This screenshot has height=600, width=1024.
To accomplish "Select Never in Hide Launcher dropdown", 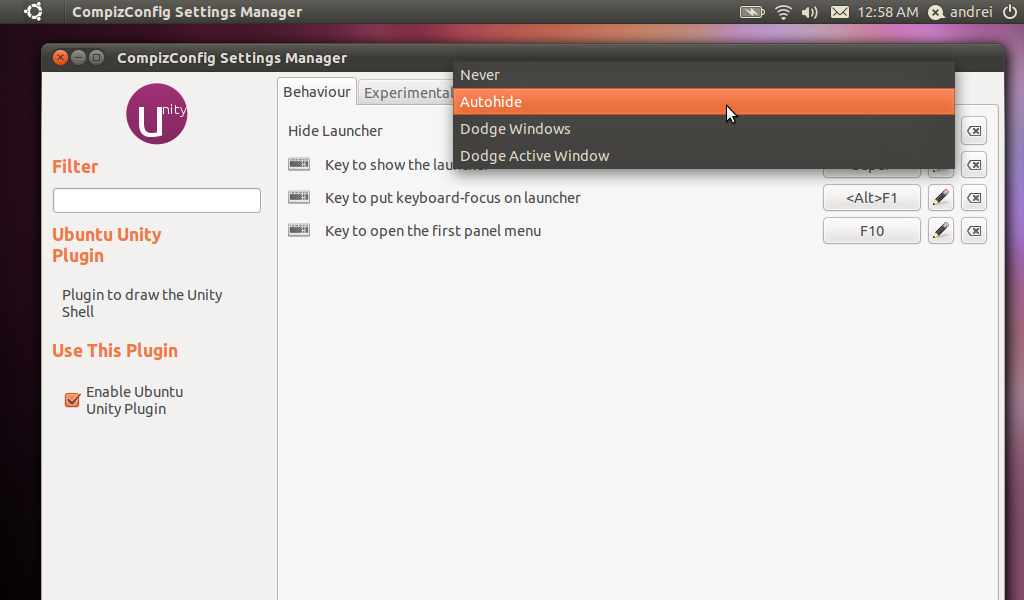I will coord(703,75).
